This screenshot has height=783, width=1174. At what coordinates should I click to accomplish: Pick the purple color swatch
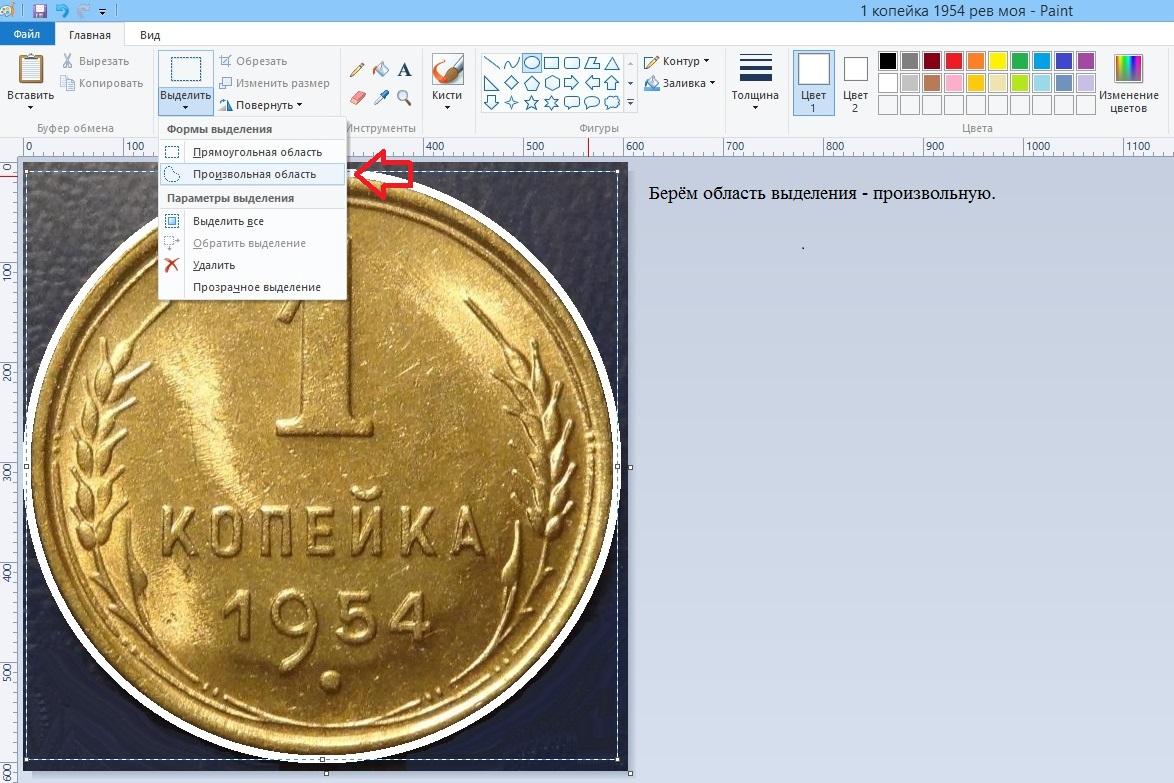(1086, 61)
